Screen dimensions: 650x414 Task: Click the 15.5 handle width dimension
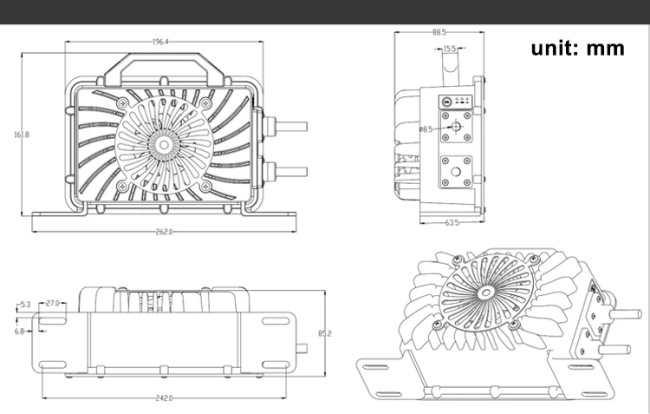449,49
